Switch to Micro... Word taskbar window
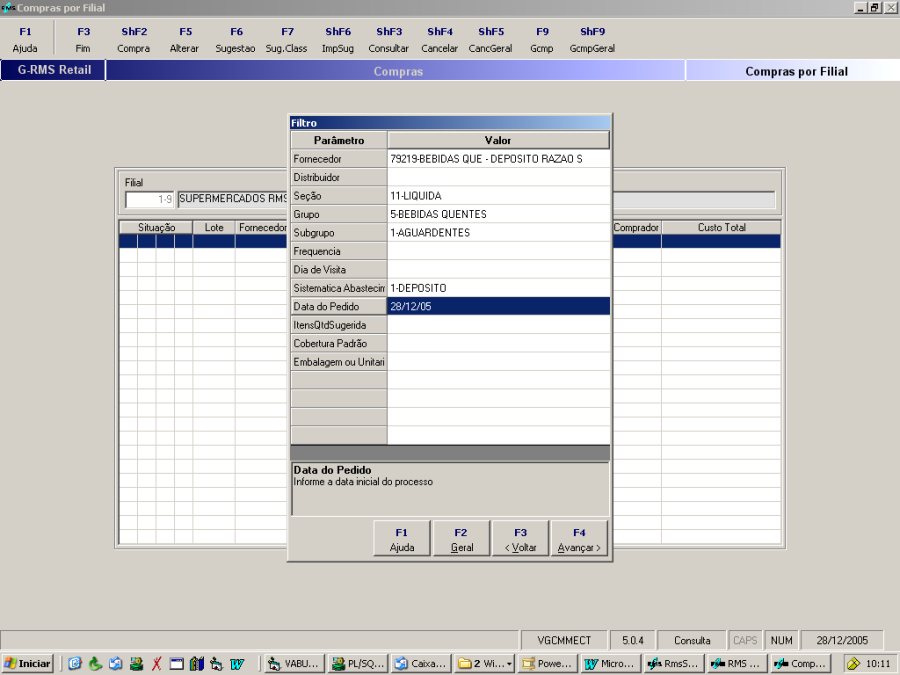The image size is (900, 675). pos(610,664)
